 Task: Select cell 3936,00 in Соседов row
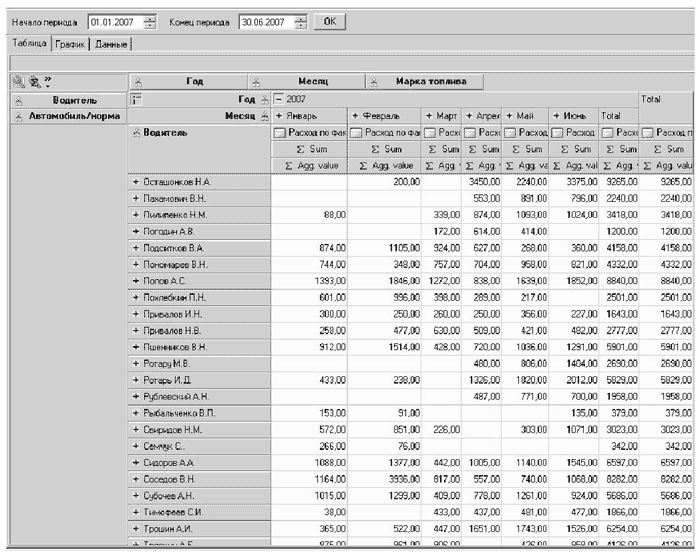[384, 479]
